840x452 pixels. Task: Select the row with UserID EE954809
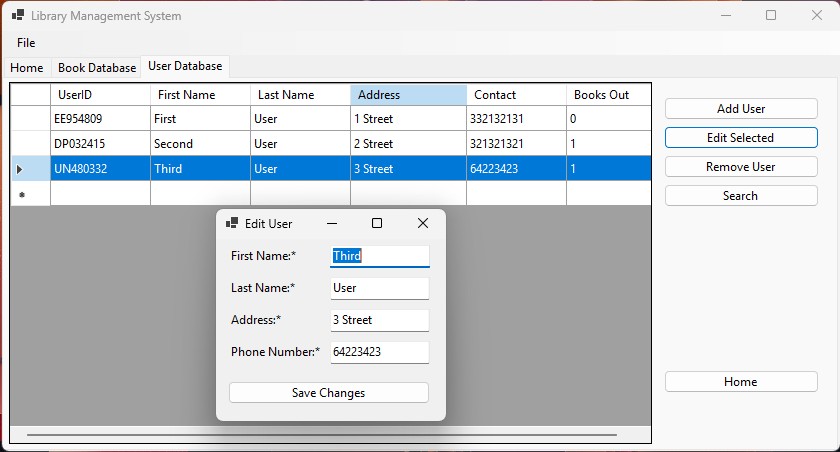click(x=100, y=118)
